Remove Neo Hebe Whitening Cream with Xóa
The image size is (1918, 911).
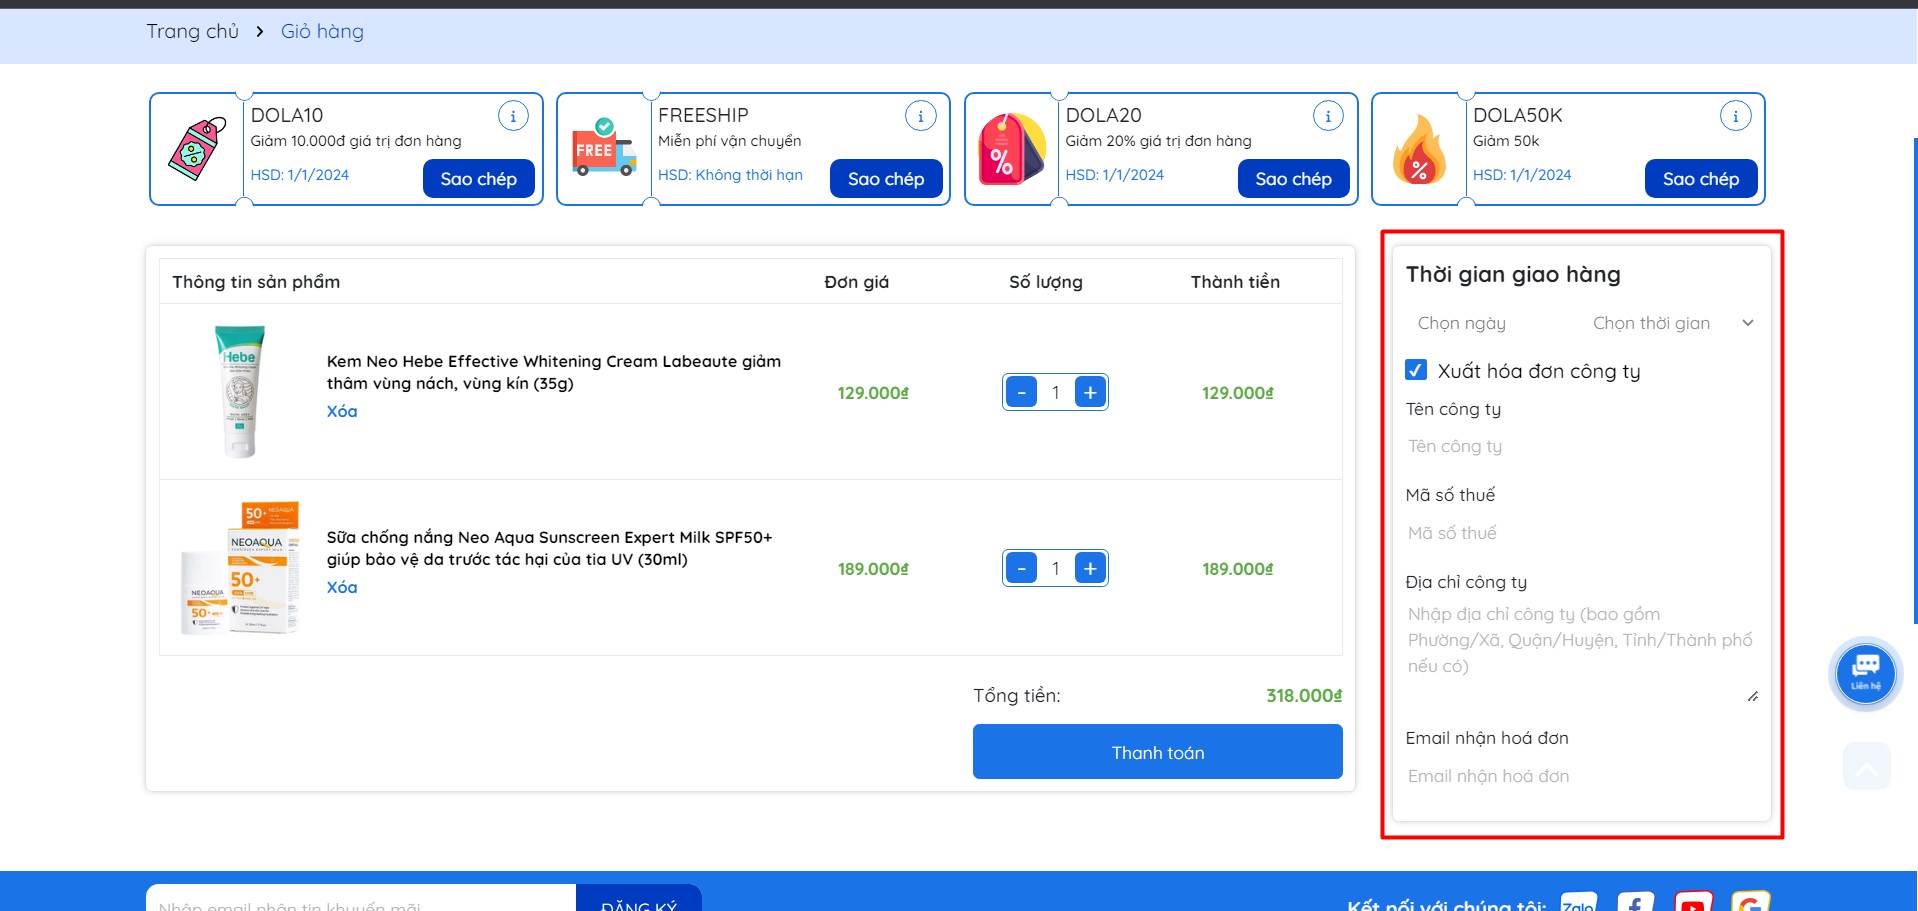(x=342, y=411)
